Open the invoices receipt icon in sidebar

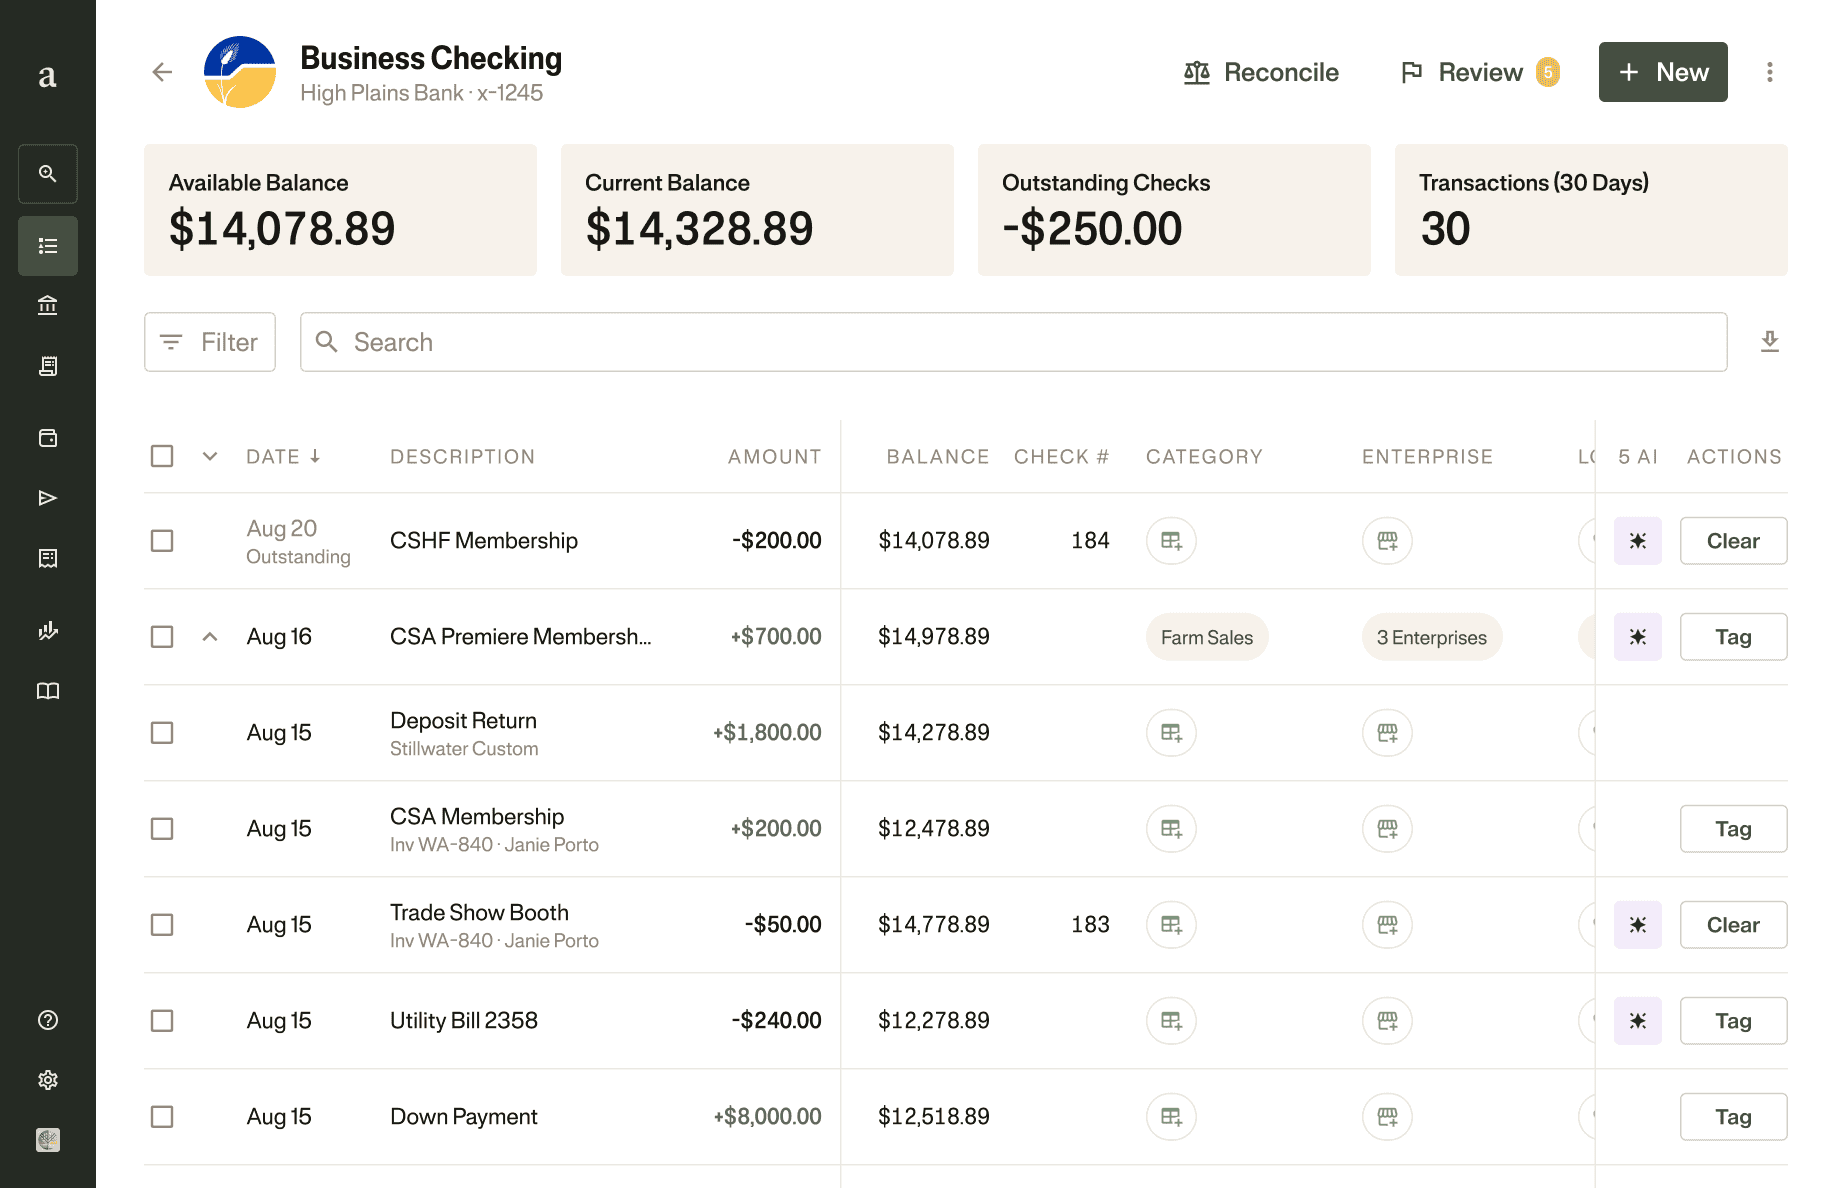(x=47, y=366)
